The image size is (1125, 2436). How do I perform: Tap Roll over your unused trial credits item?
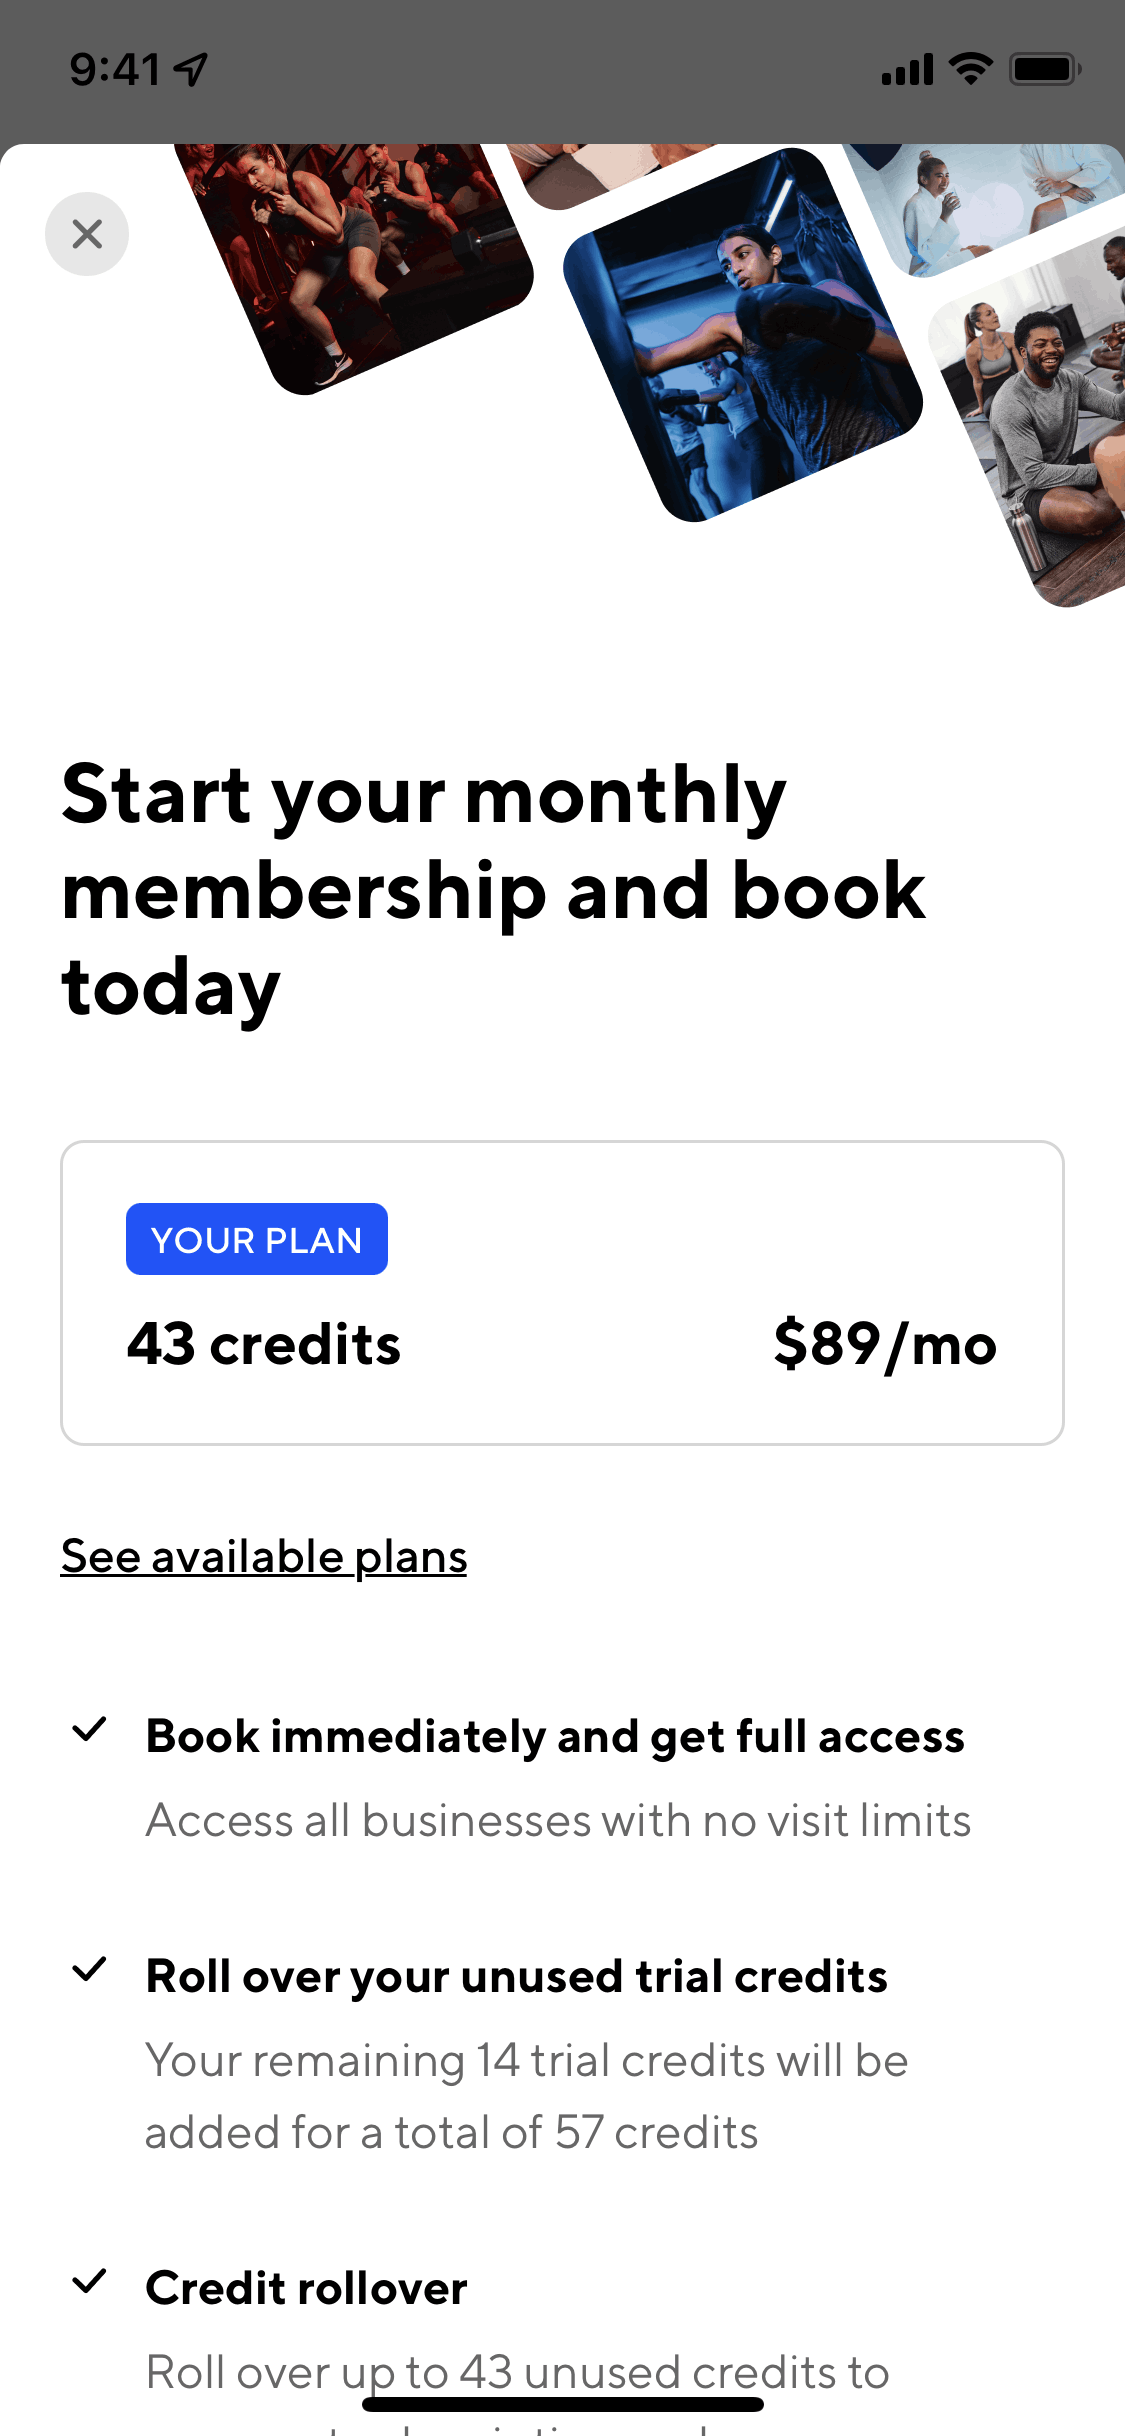click(516, 1977)
